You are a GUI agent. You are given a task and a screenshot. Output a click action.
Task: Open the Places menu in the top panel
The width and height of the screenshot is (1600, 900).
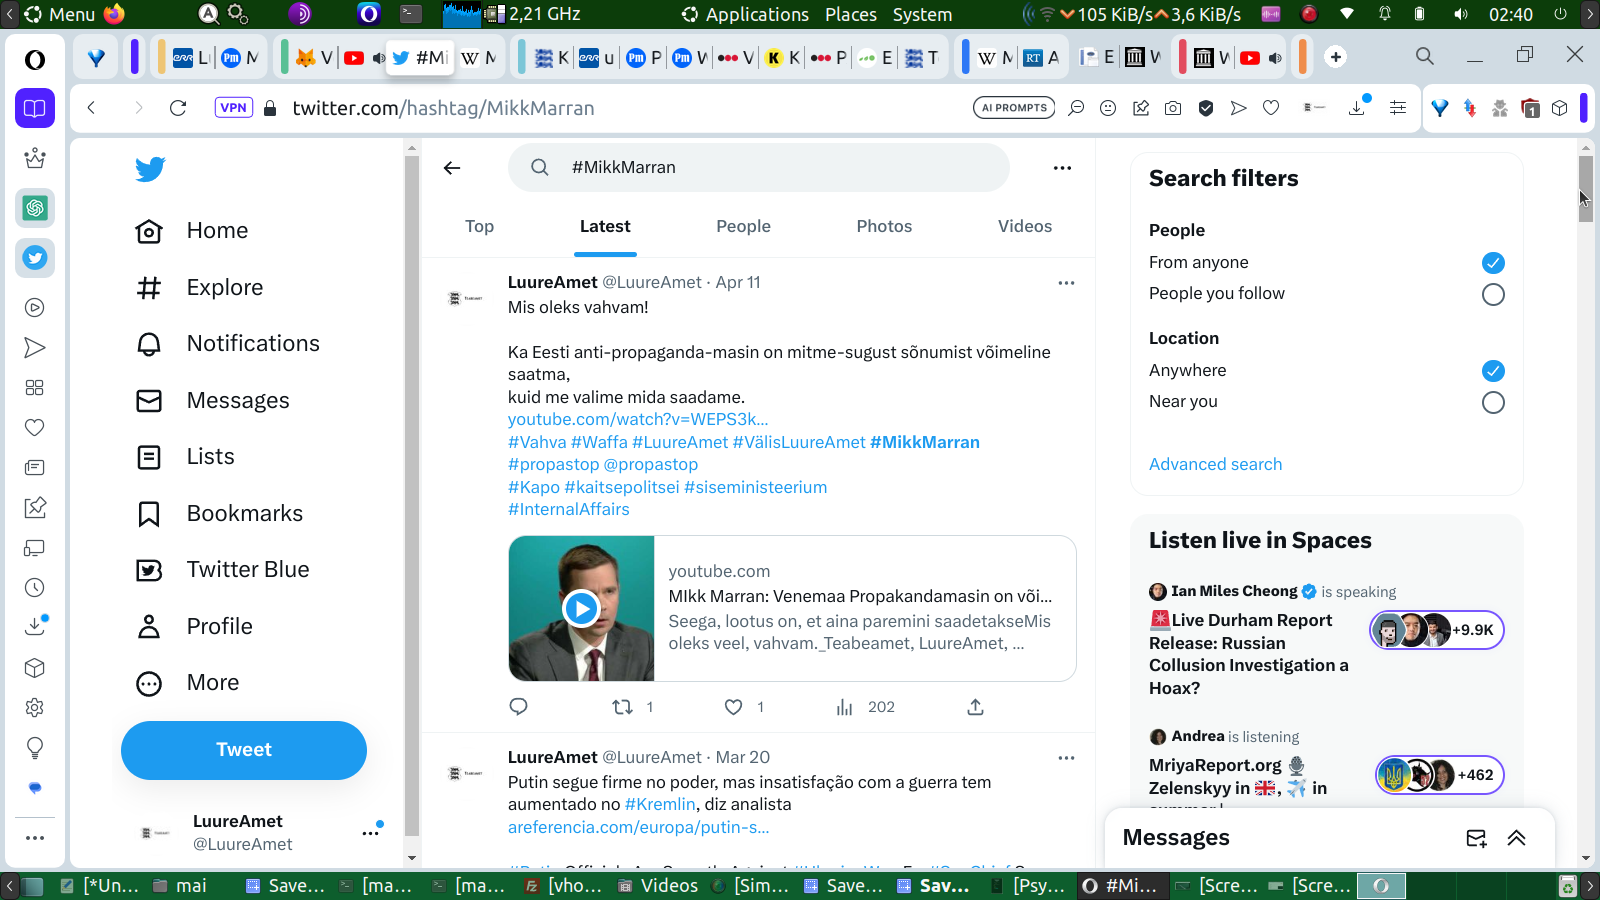coord(851,14)
